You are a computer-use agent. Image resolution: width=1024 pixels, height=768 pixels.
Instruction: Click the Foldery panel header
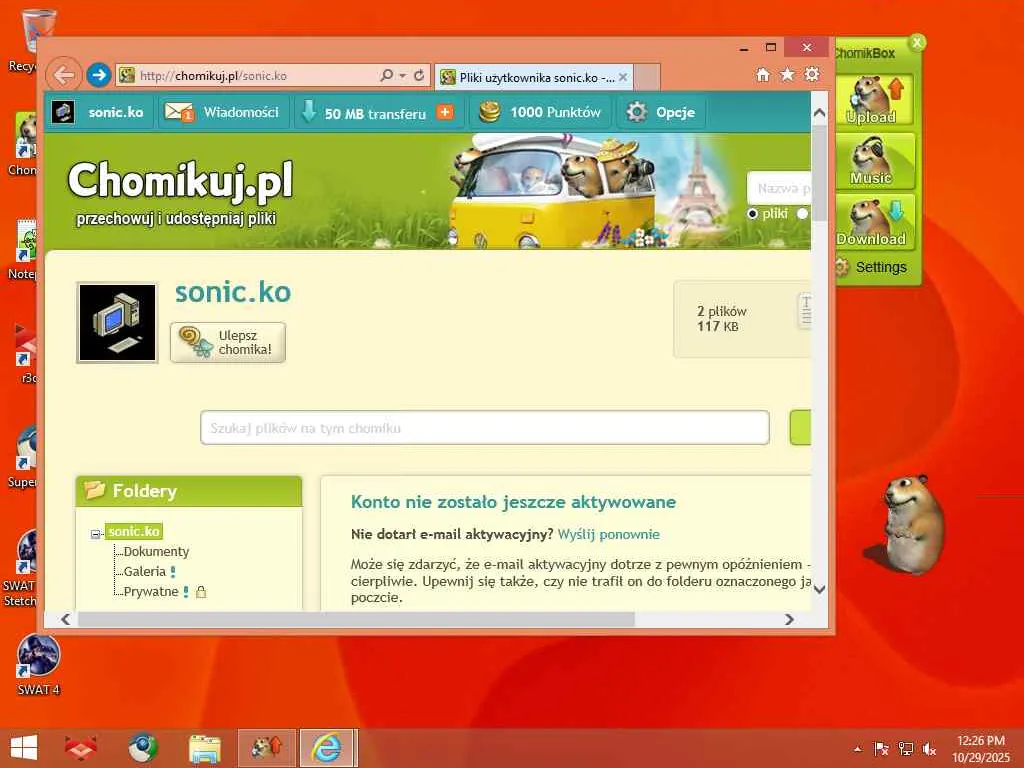pyautogui.click(x=189, y=491)
